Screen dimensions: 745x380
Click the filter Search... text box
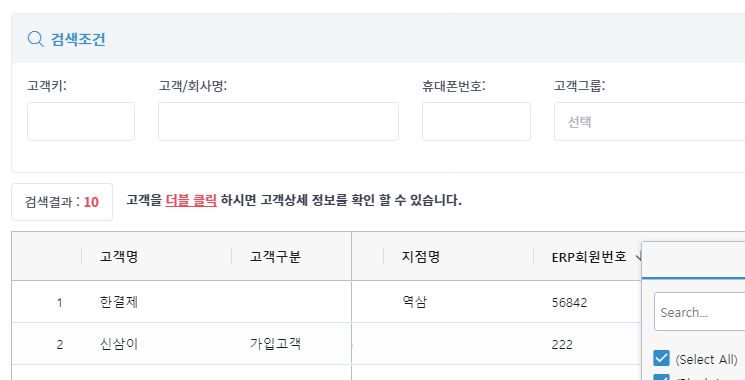click(699, 312)
